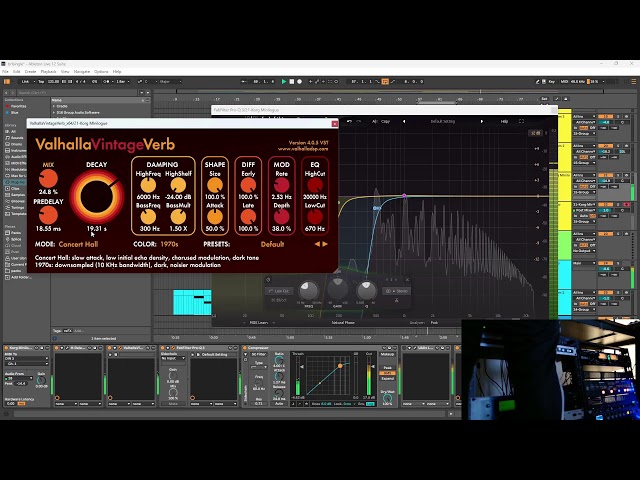Click the Shape Attack knob
Screen dimensions: 640x480
[x=215, y=217]
